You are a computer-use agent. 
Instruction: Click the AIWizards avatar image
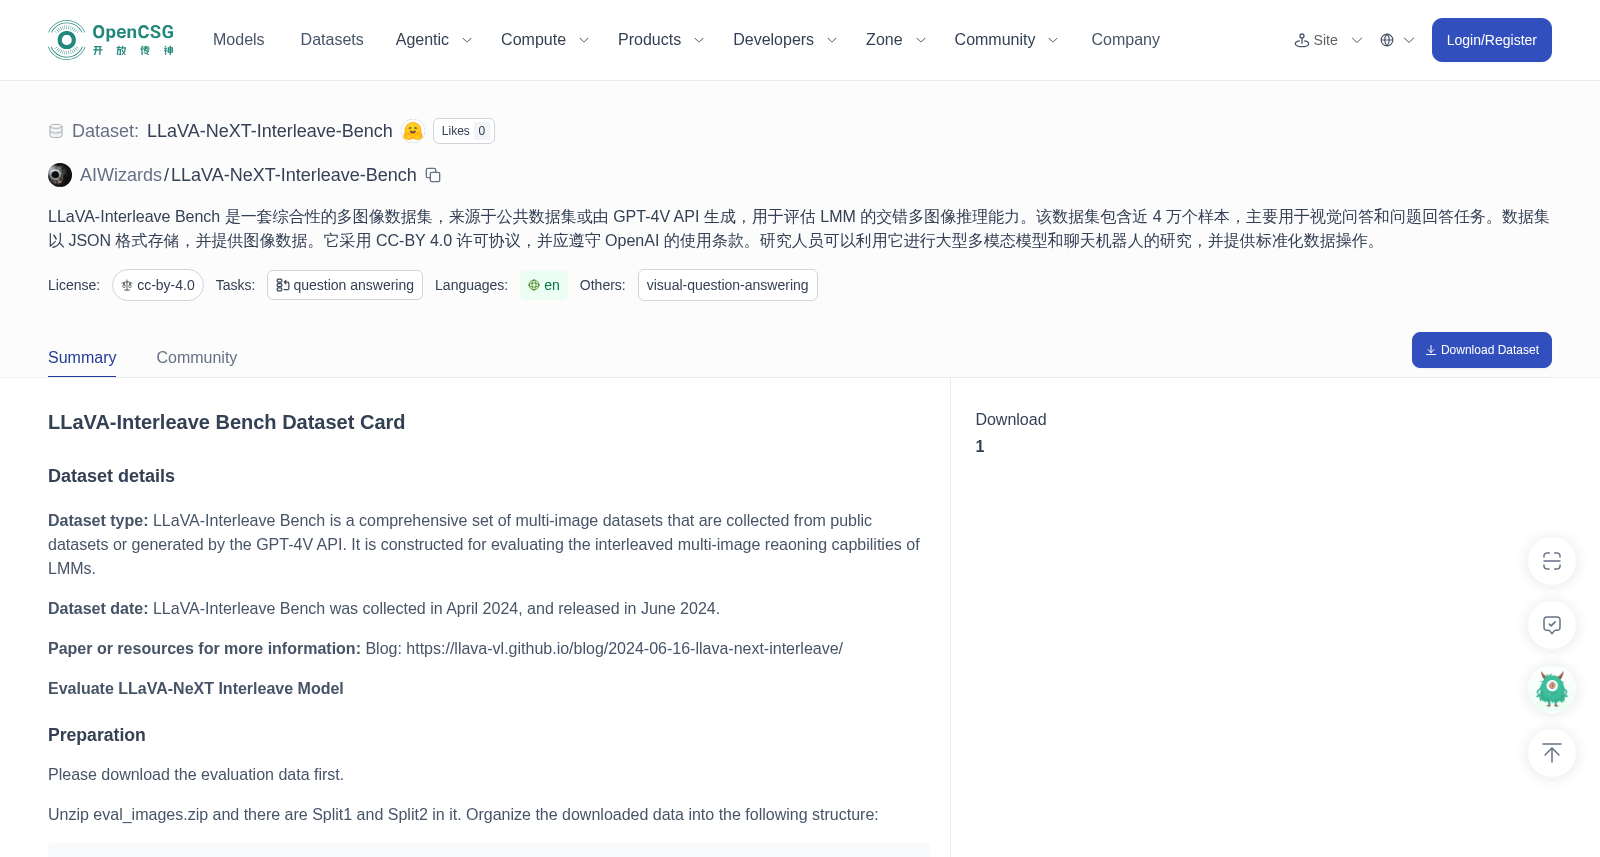pos(60,175)
